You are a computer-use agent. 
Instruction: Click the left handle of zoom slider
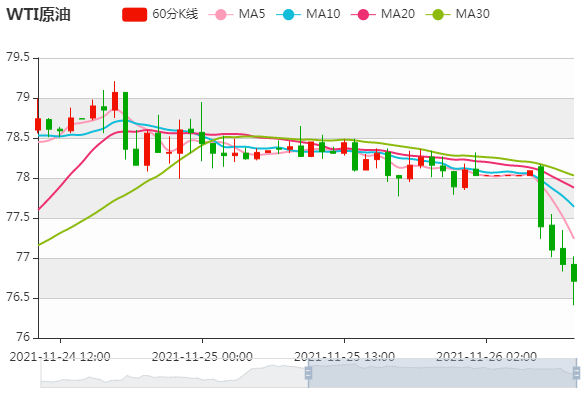[308, 373]
